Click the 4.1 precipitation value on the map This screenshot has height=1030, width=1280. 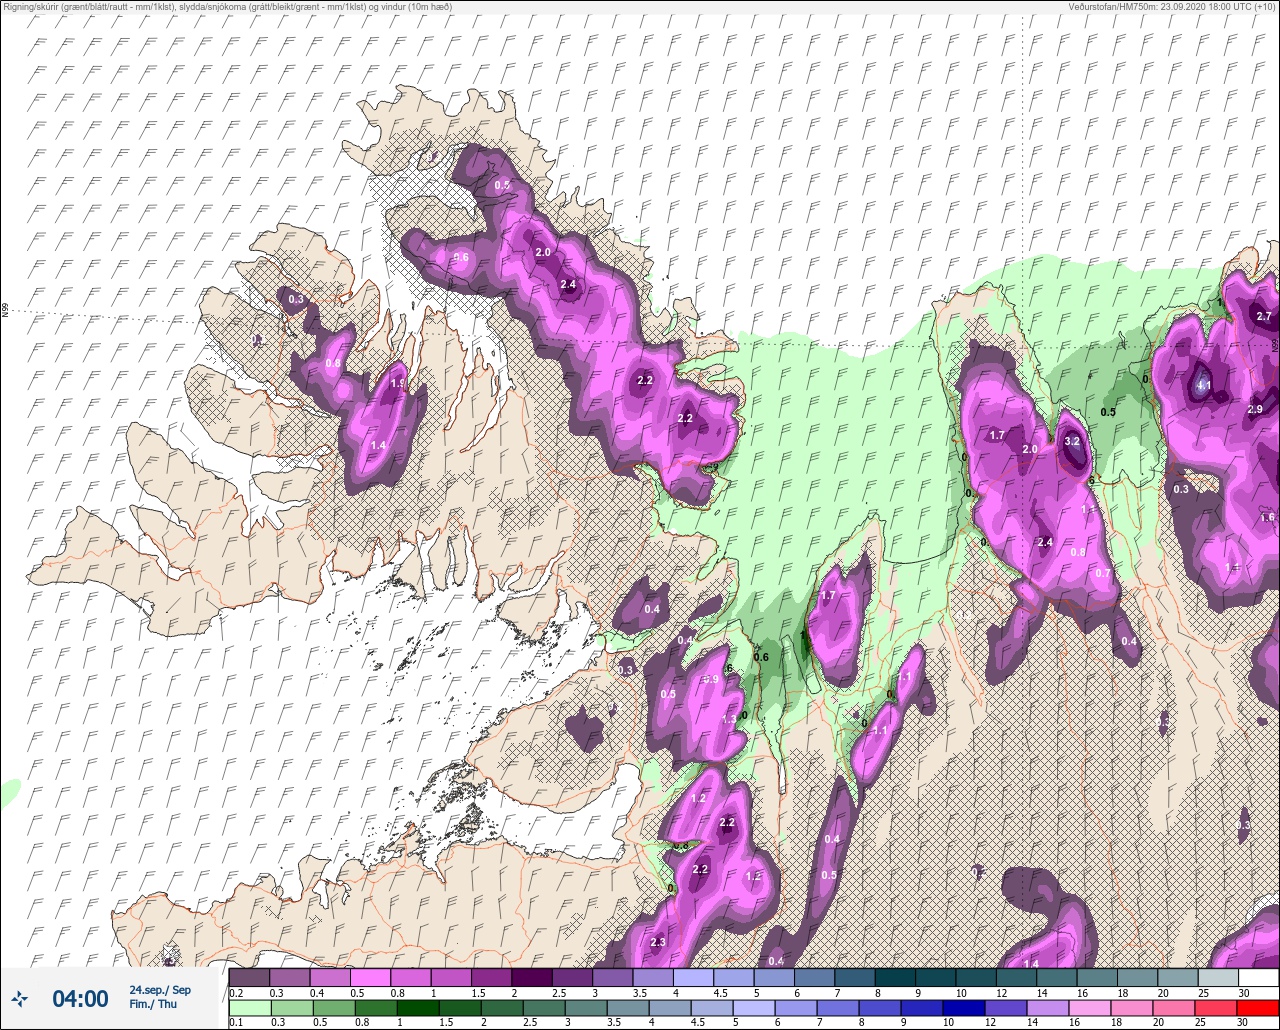[x=1204, y=385]
